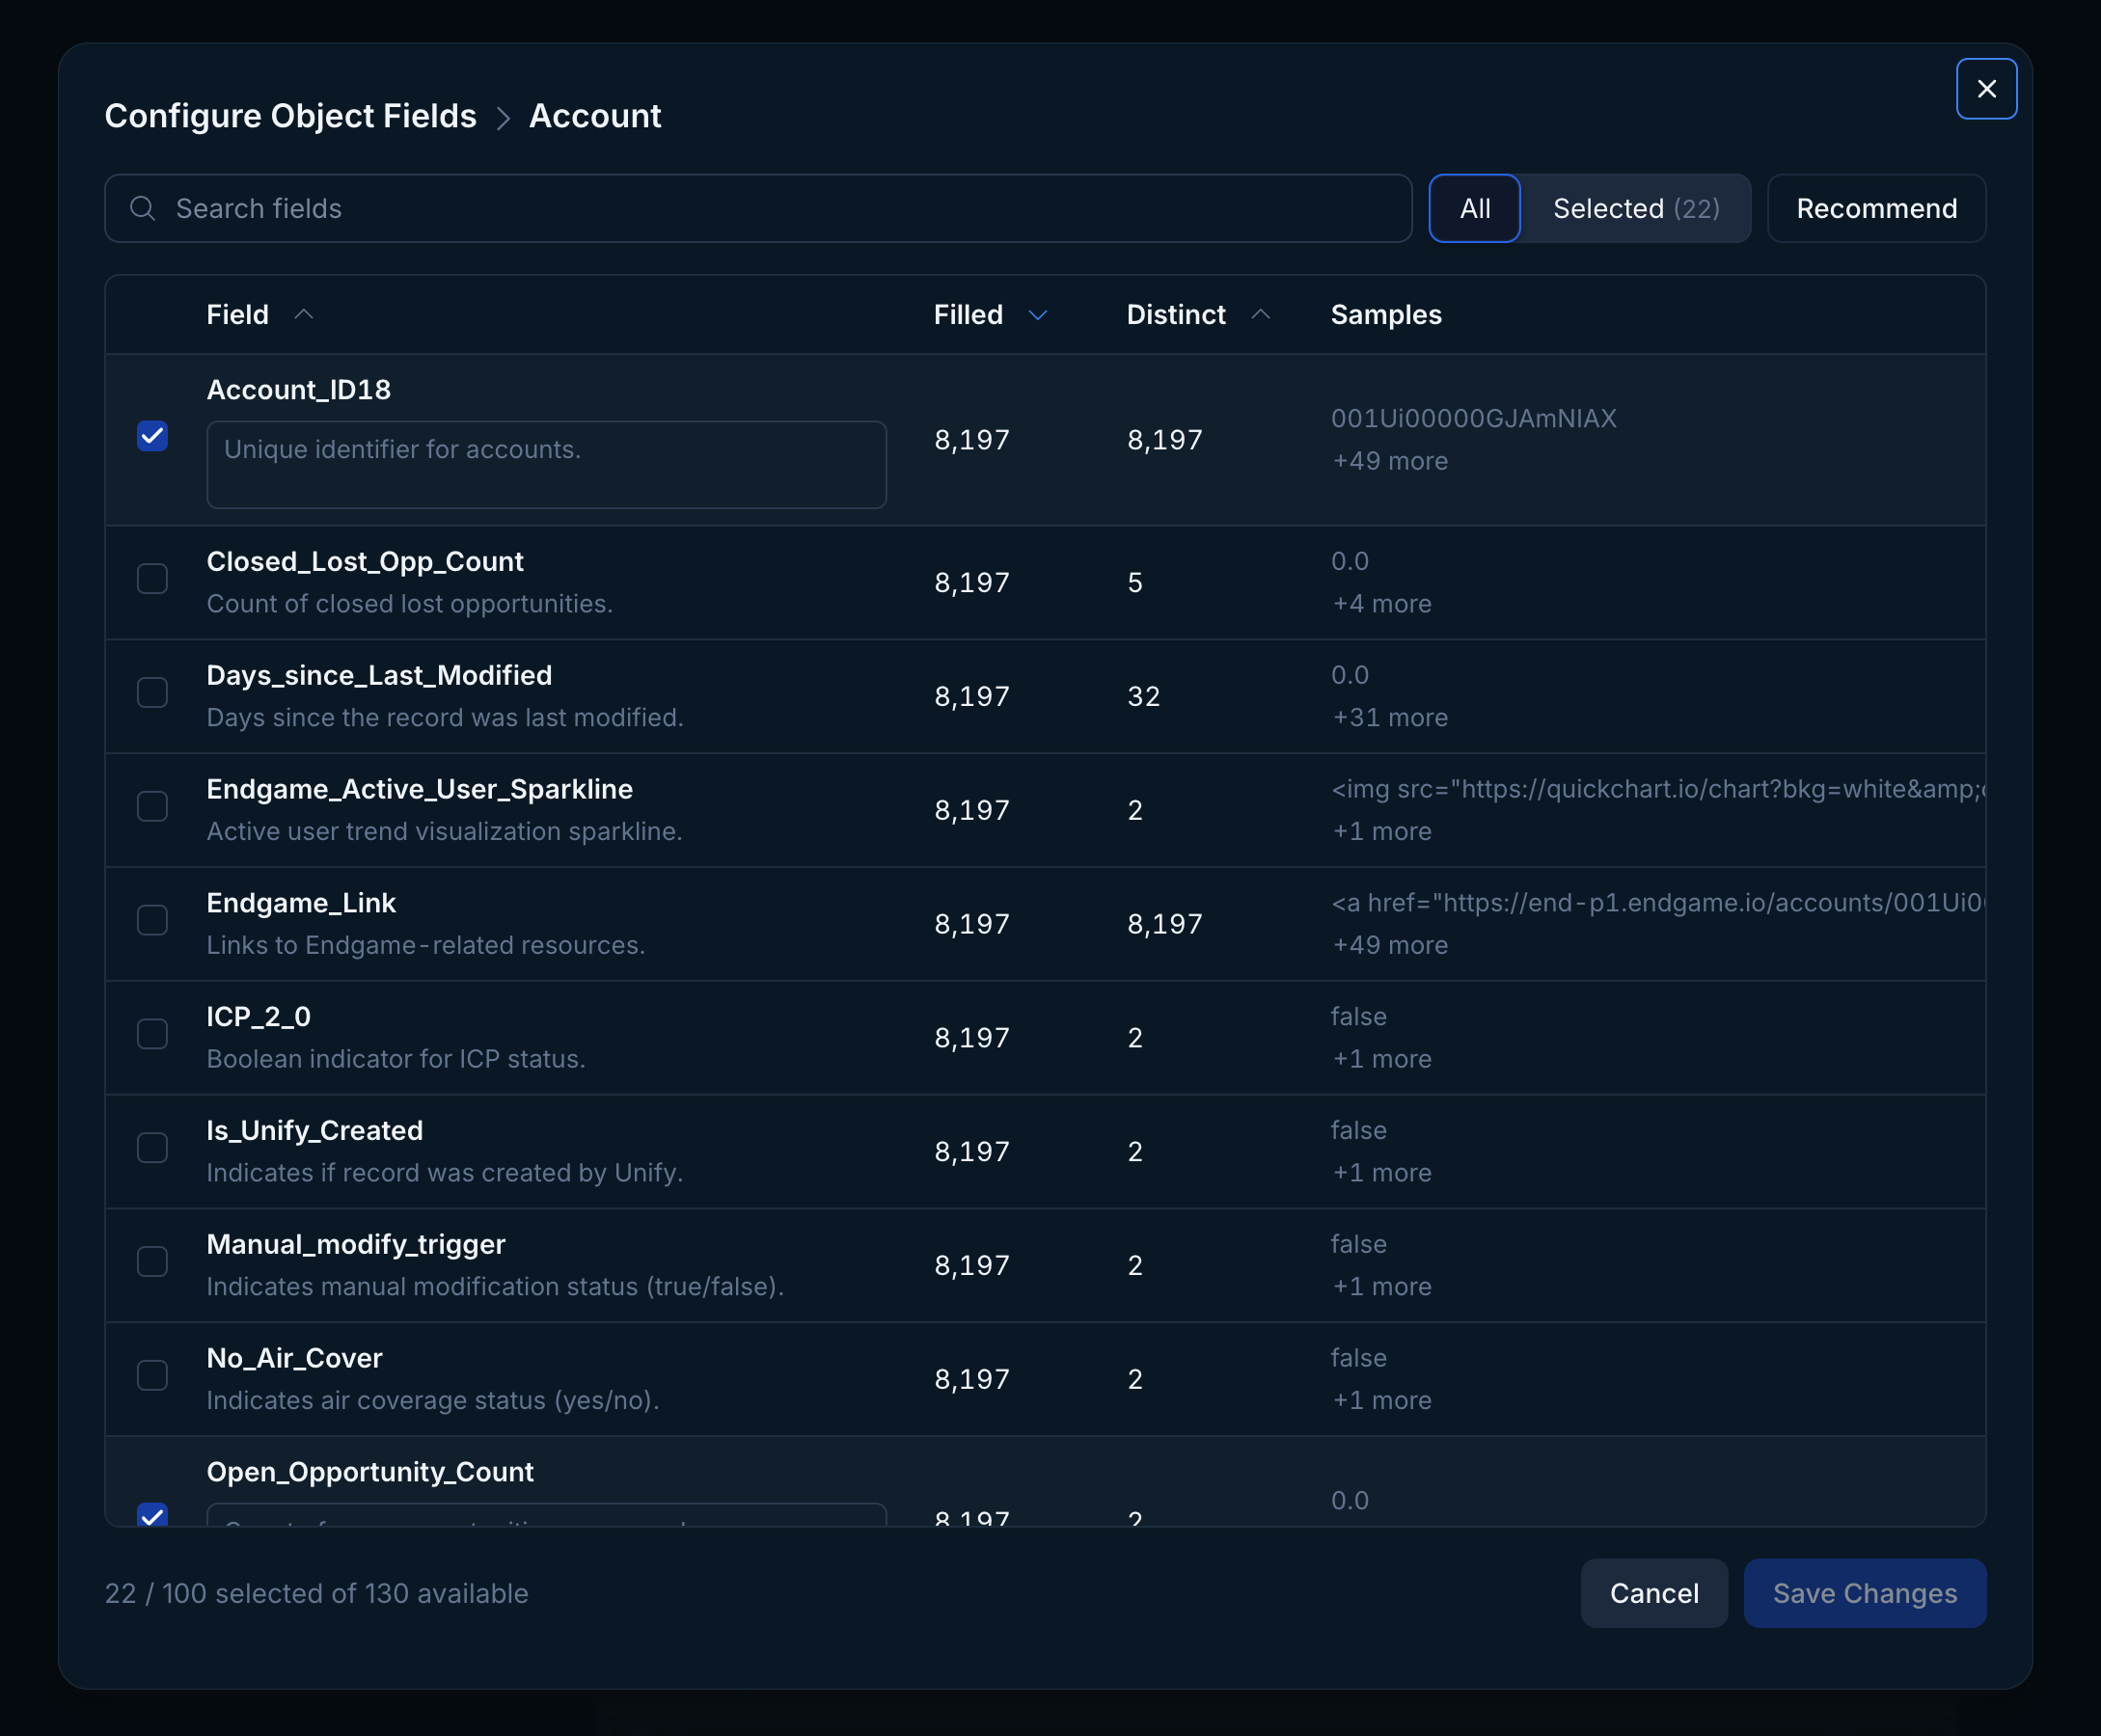Image resolution: width=2101 pixels, height=1736 pixels.
Task: Open the search fields magnifying glass icon
Action: pyautogui.click(x=143, y=208)
